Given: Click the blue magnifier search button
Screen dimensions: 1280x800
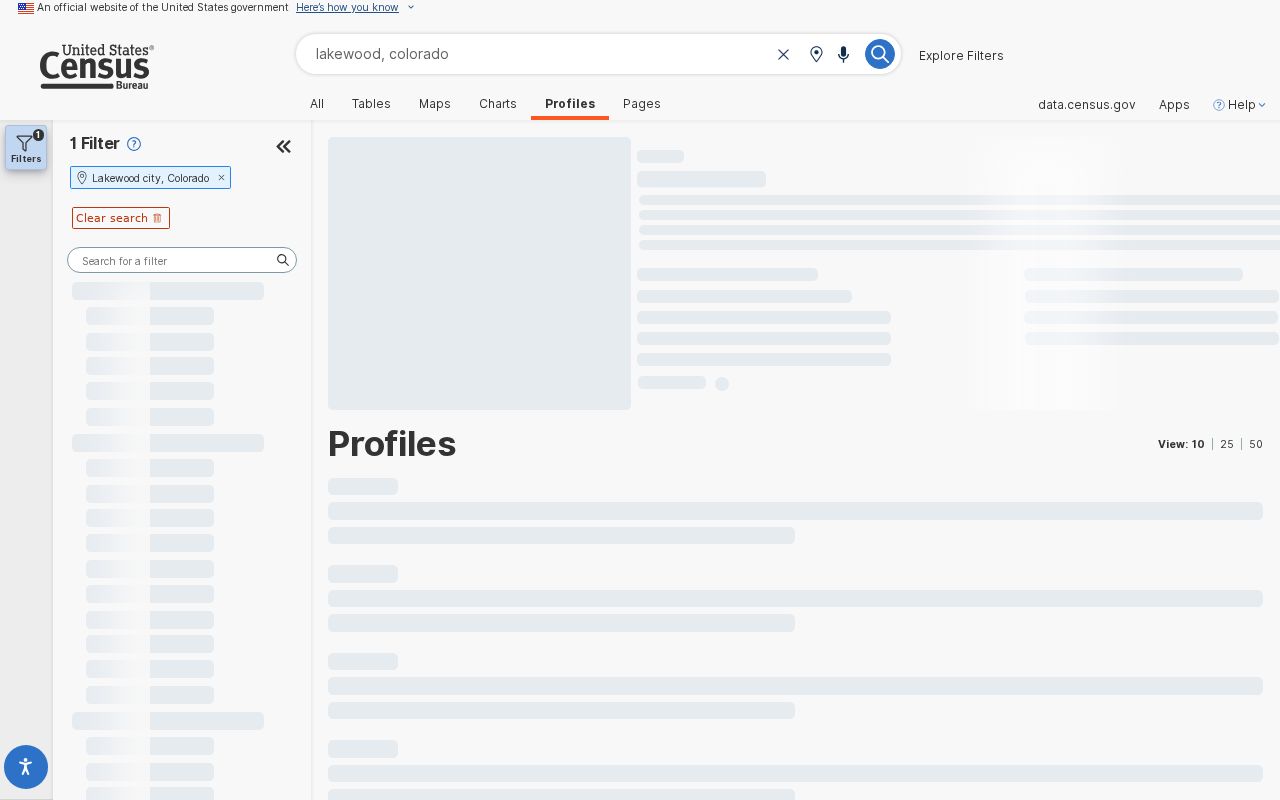Looking at the screenshot, I should click(879, 54).
